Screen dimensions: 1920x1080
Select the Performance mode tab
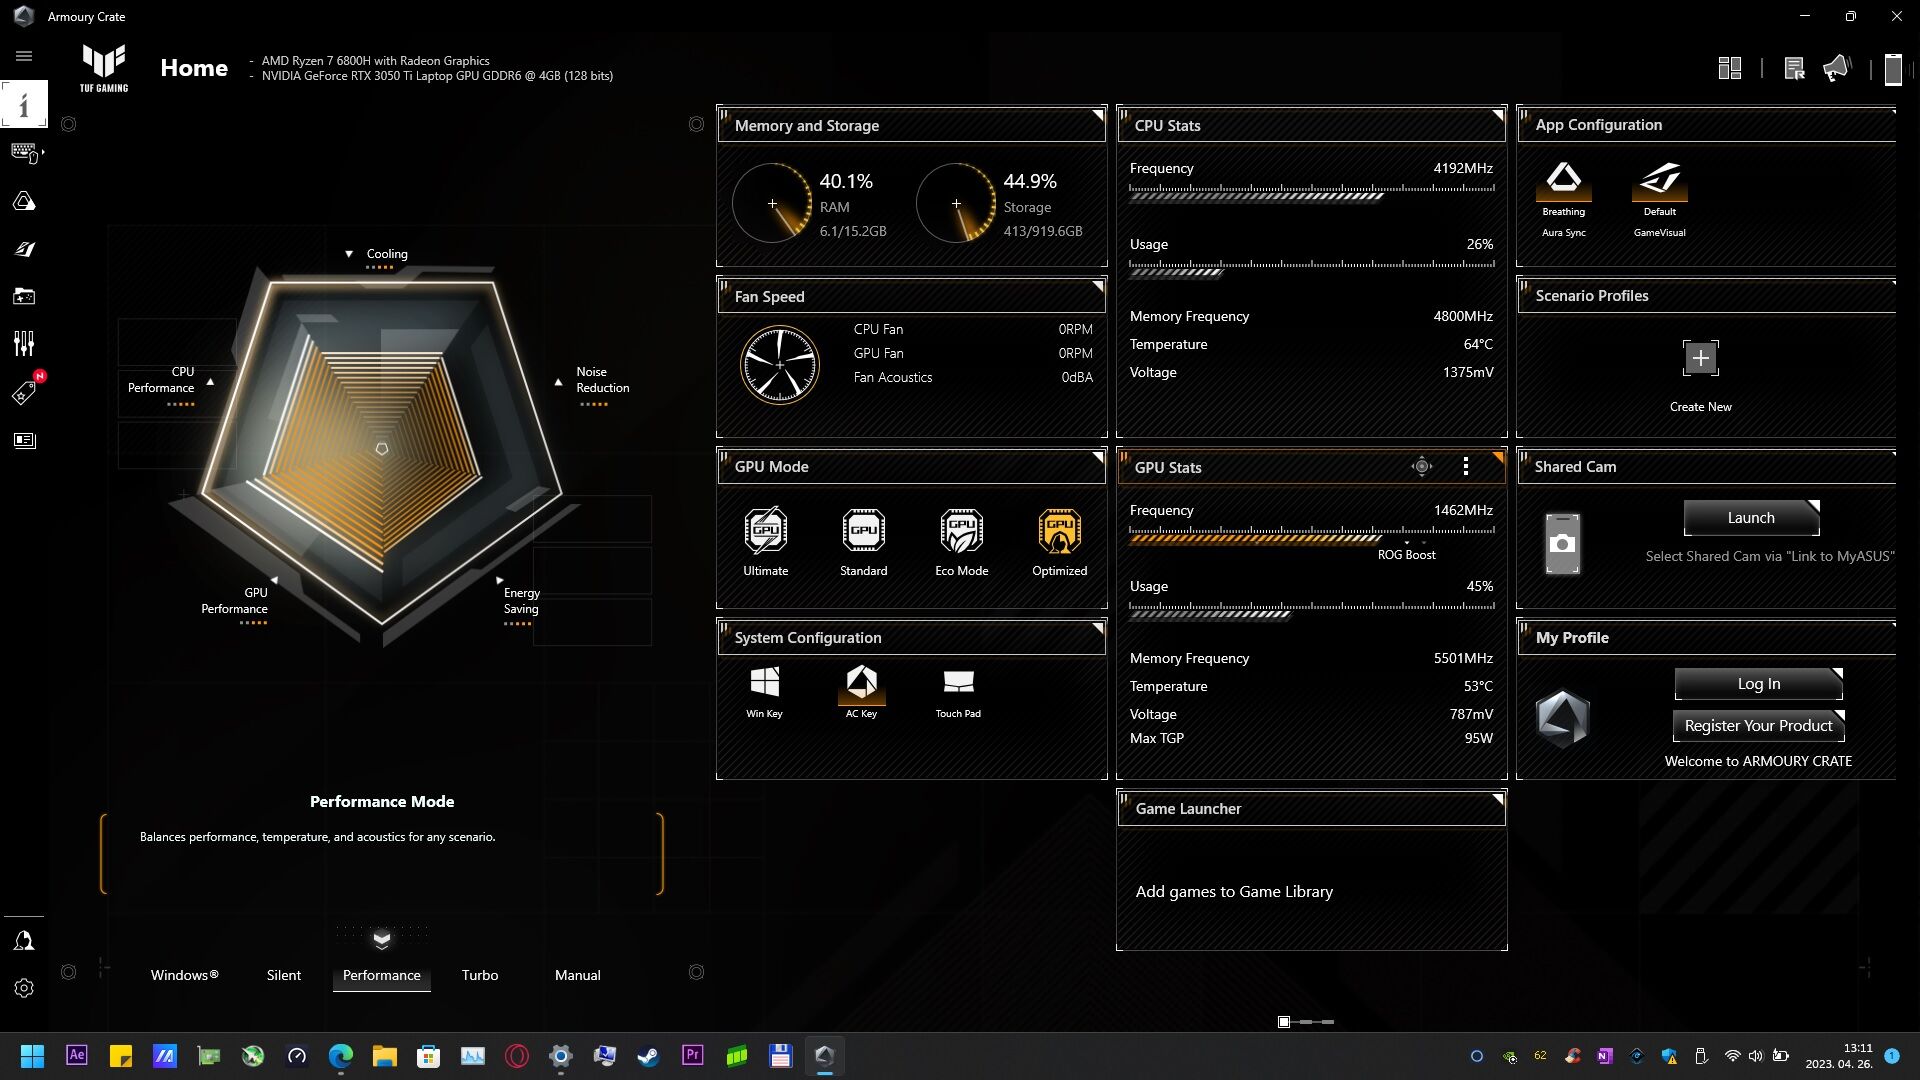point(381,975)
